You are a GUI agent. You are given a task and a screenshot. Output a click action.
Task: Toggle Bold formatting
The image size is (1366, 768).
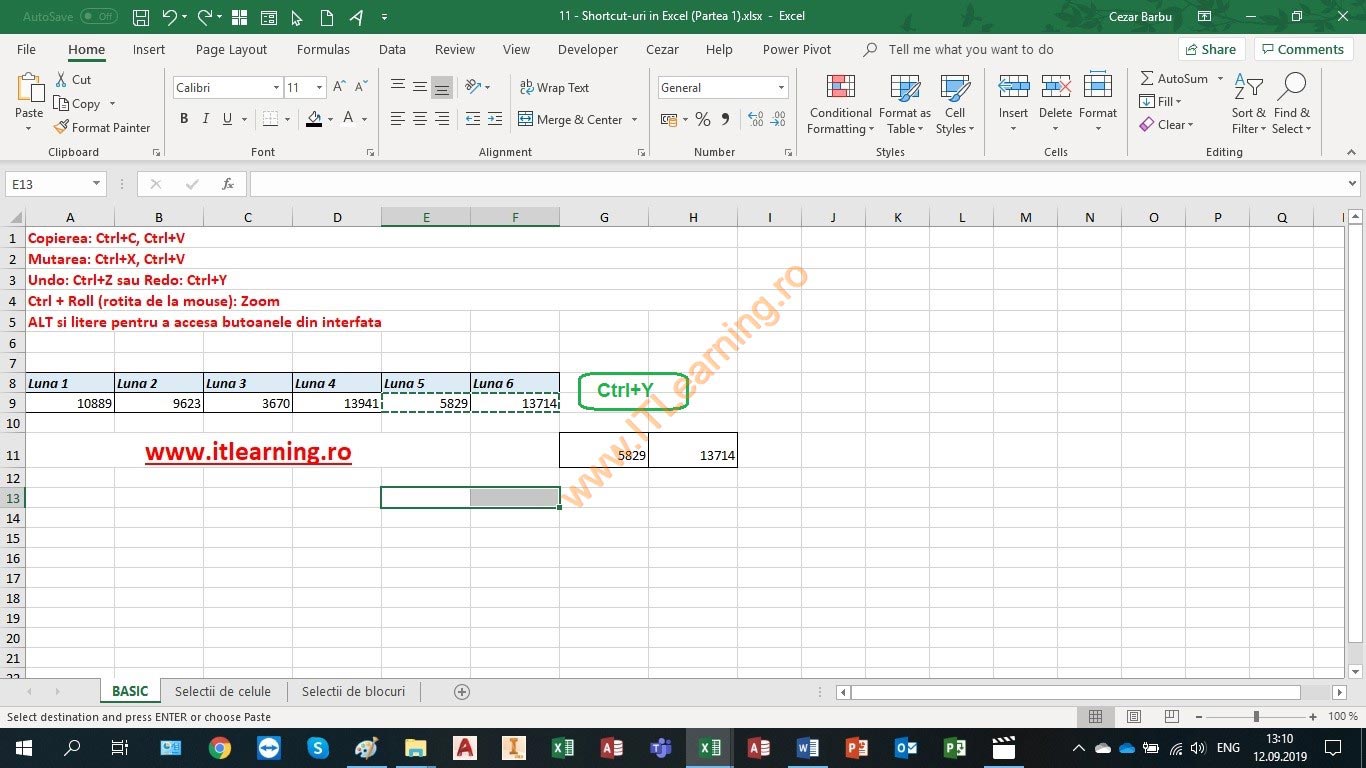pyautogui.click(x=184, y=119)
